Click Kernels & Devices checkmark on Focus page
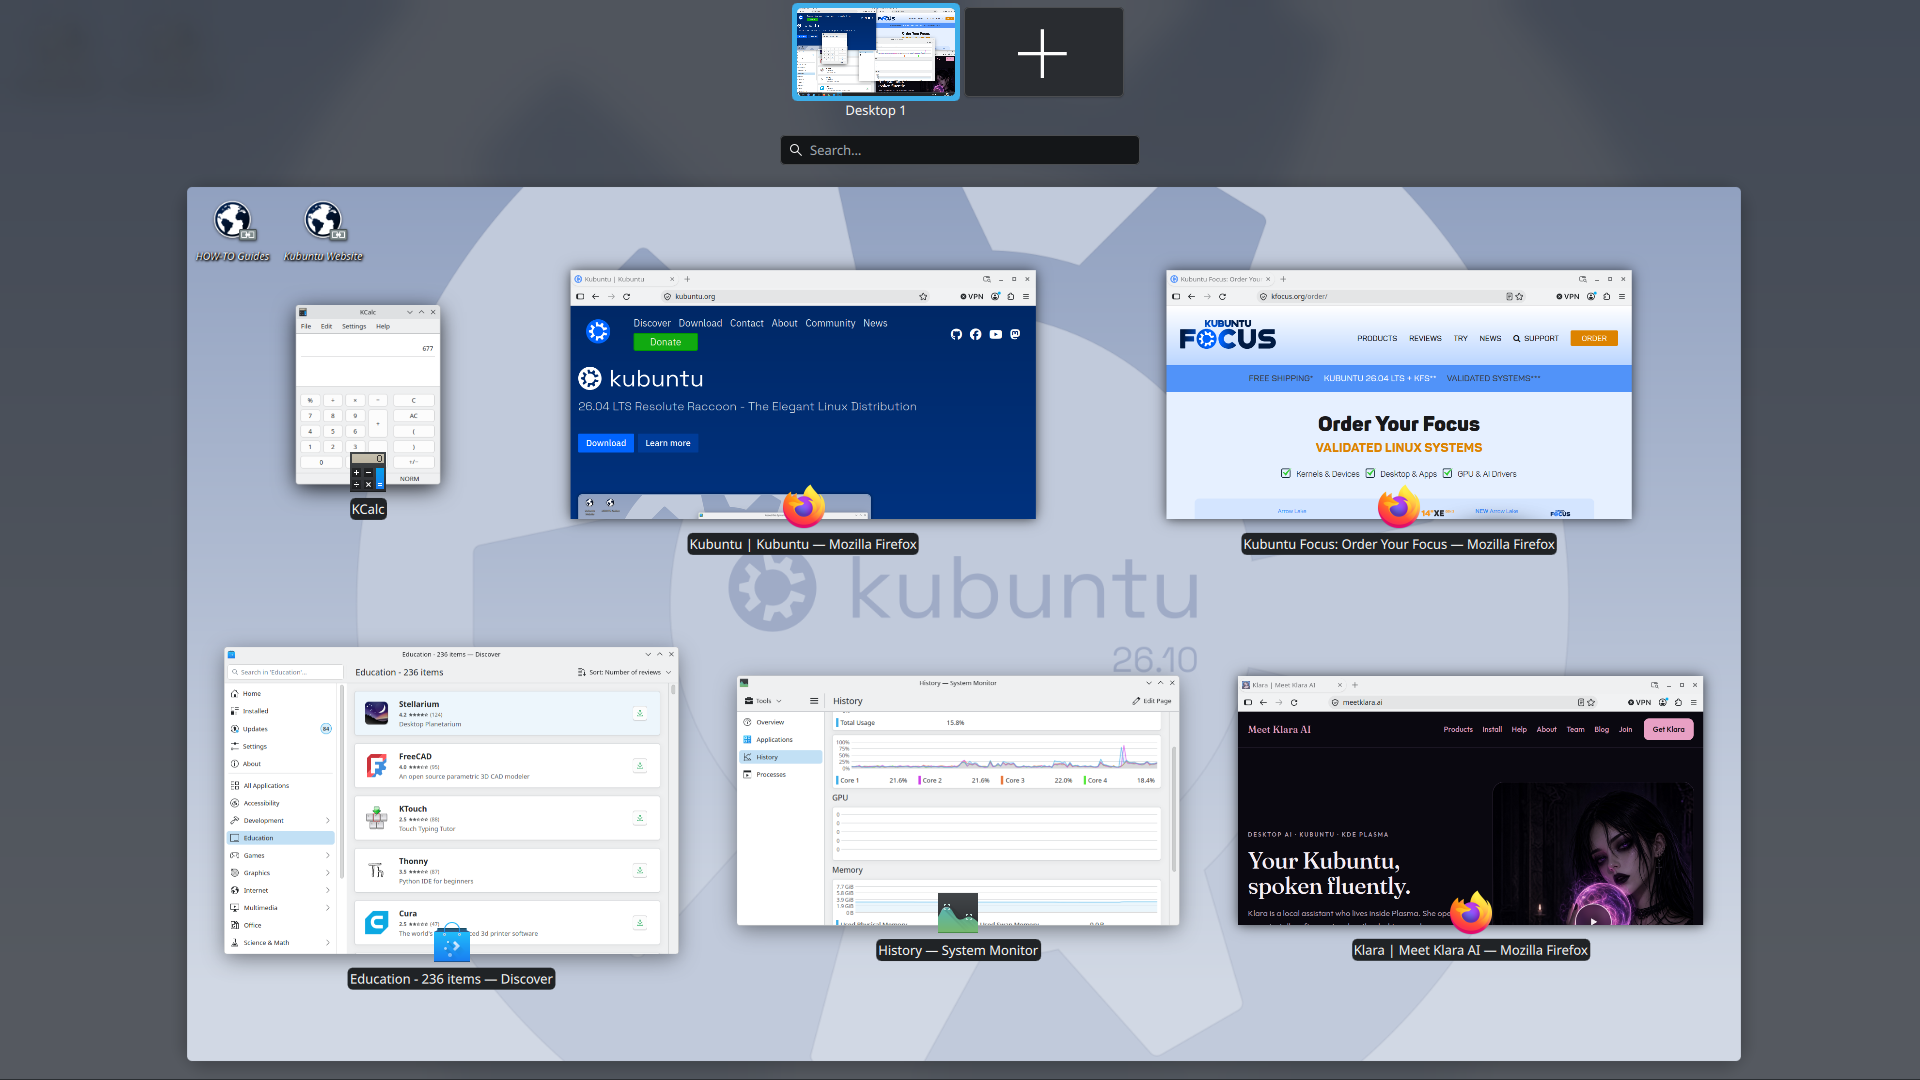The image size is (1920, 1080). (x=1286, y=474)
